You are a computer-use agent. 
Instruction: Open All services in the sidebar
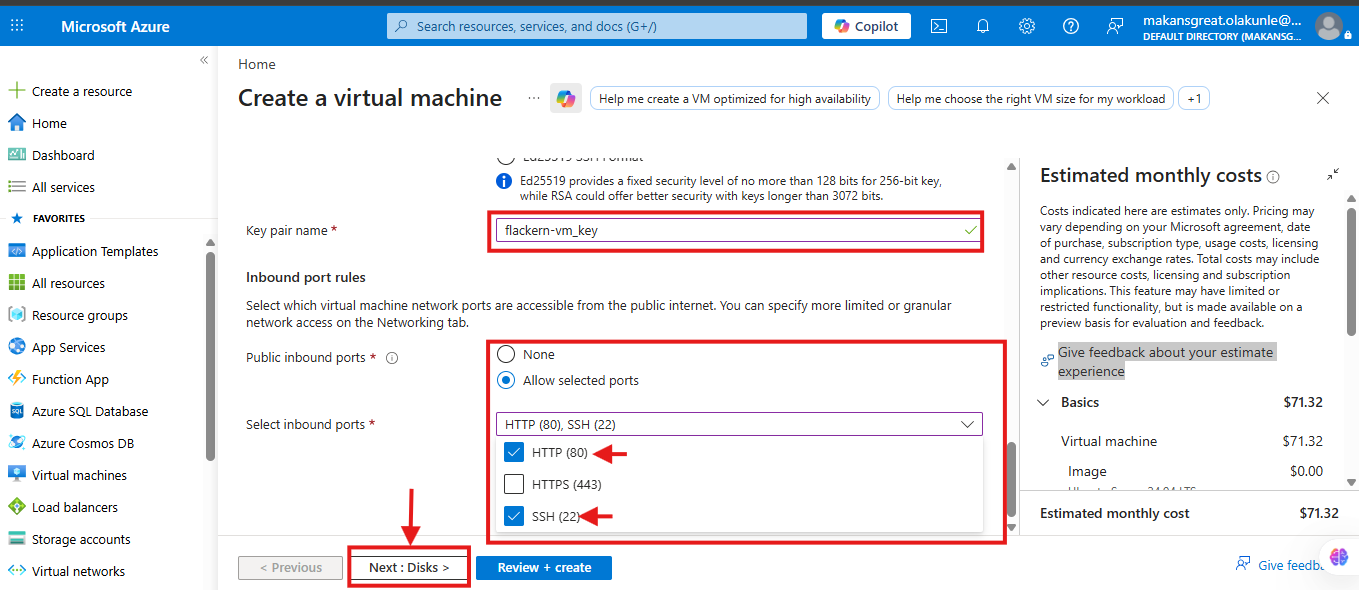point(63,187)
